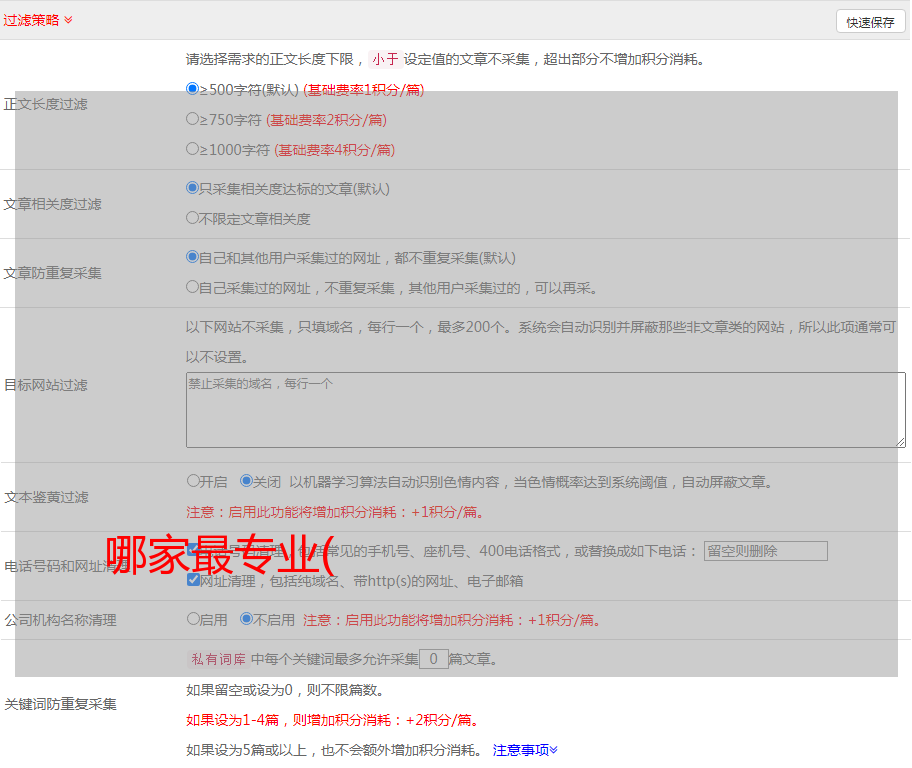
Task: Toggle the phone number cleanup checkbox
Action: click(x=193, y=550)
